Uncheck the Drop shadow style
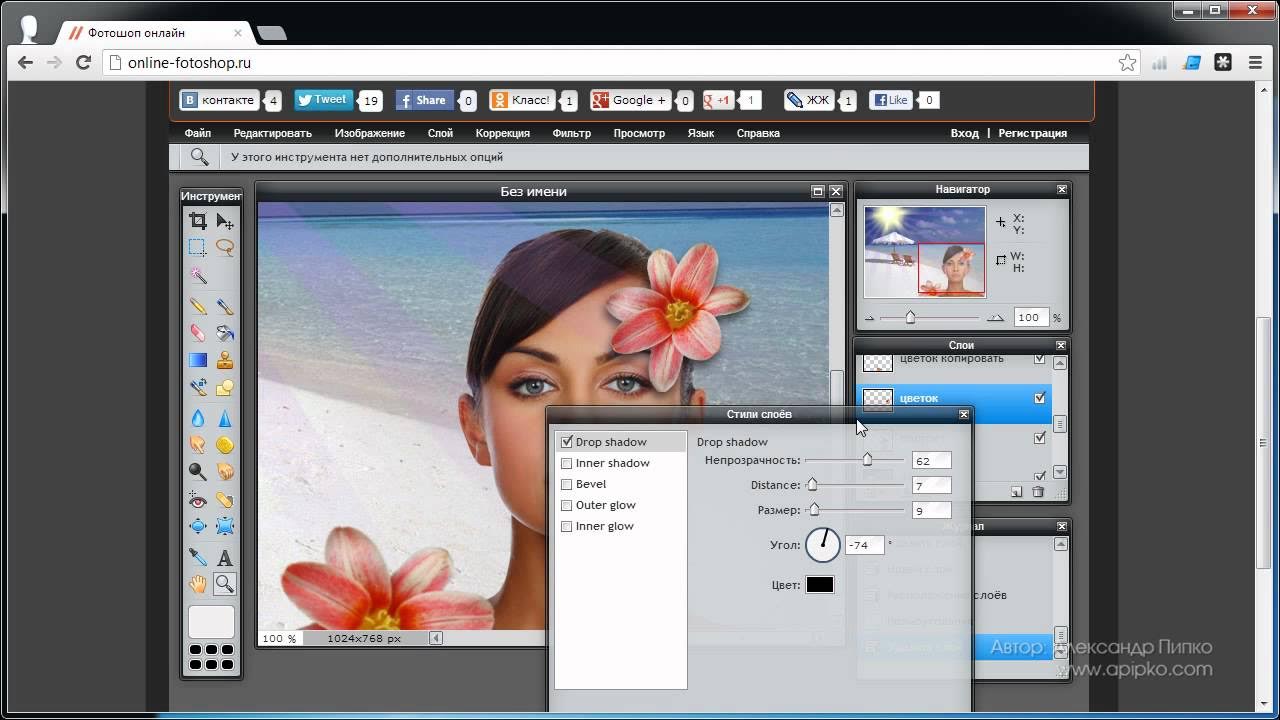This screenshot has width=1280, height=720. [567, 442]
